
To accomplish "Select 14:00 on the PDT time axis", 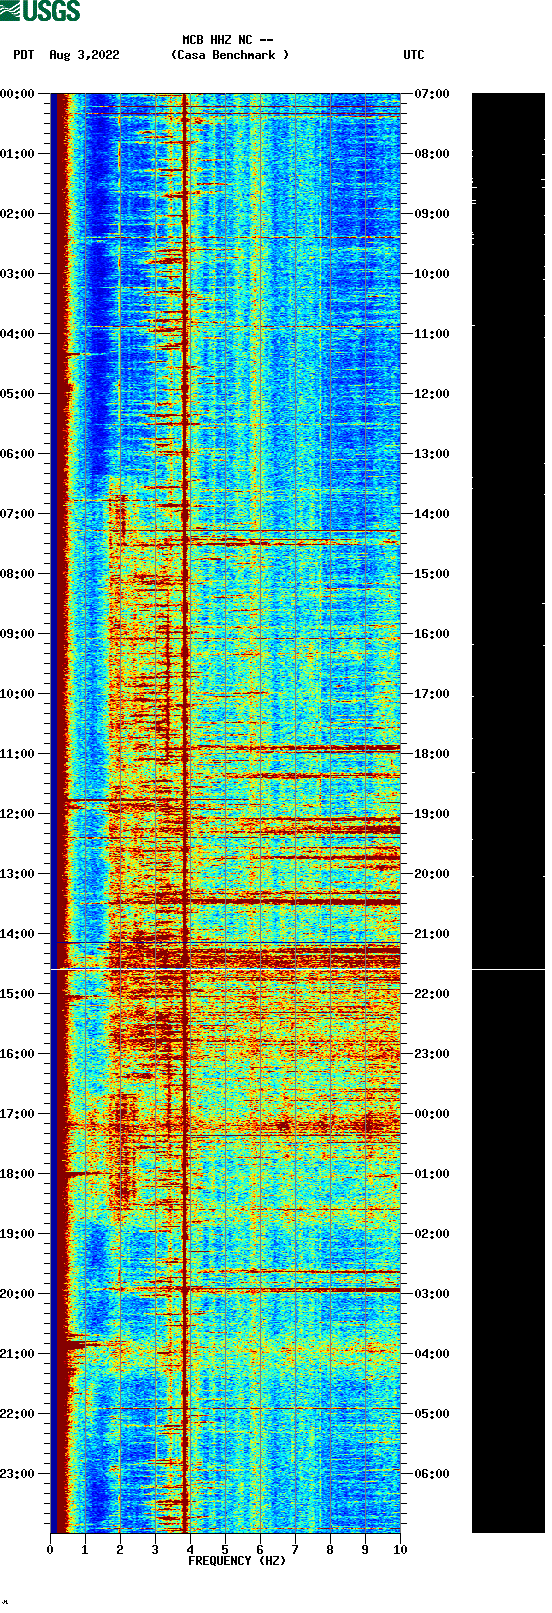I will [17, 934].
